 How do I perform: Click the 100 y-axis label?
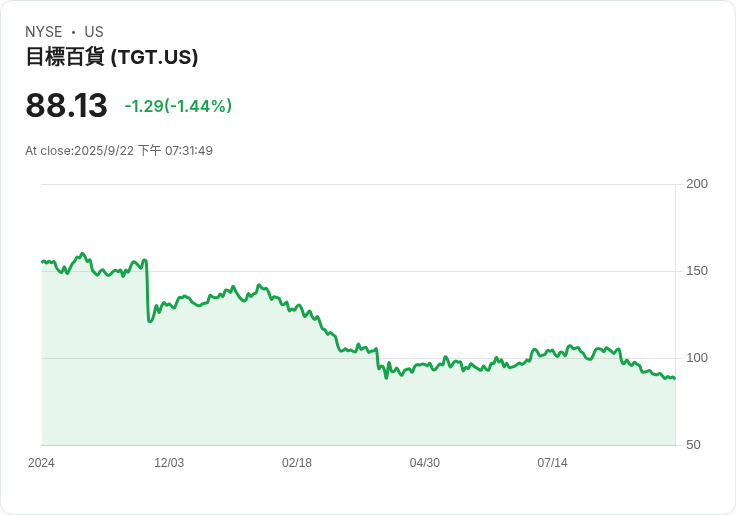[x=697, y=358]
